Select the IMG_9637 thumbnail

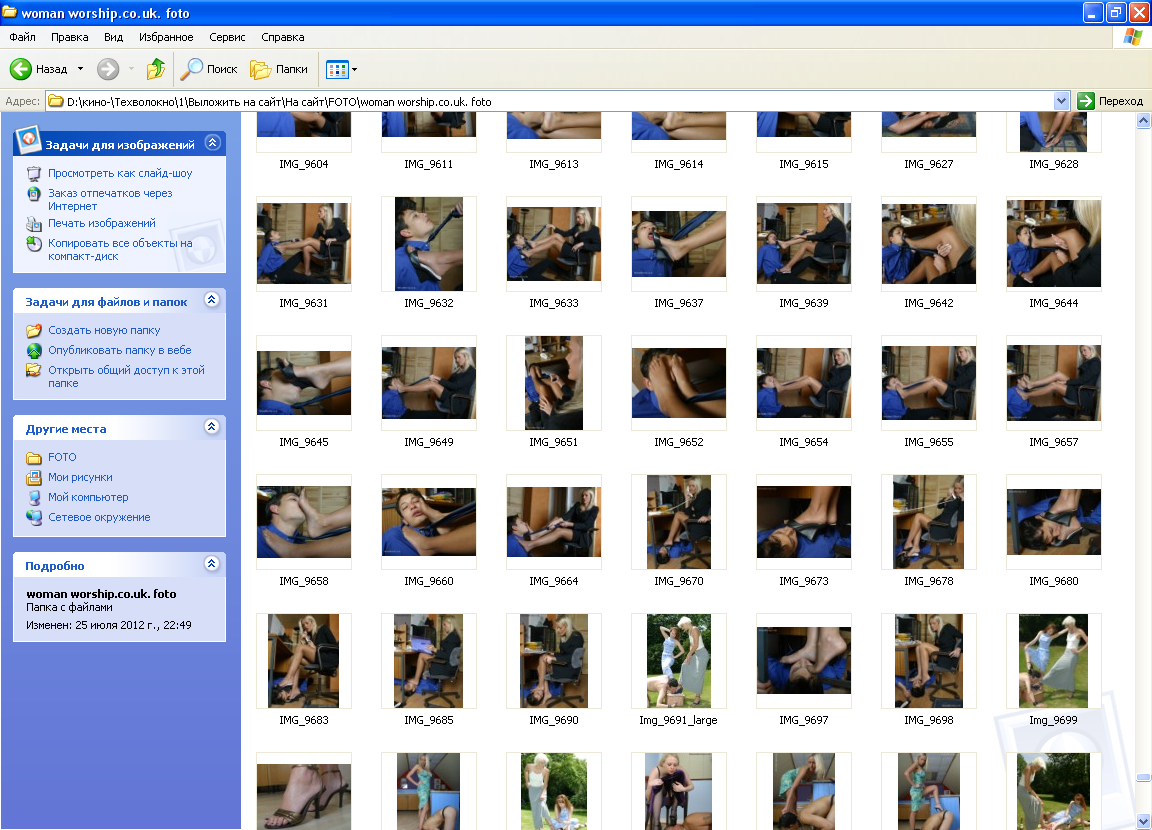pyautogui.click(x=679, y=245)
